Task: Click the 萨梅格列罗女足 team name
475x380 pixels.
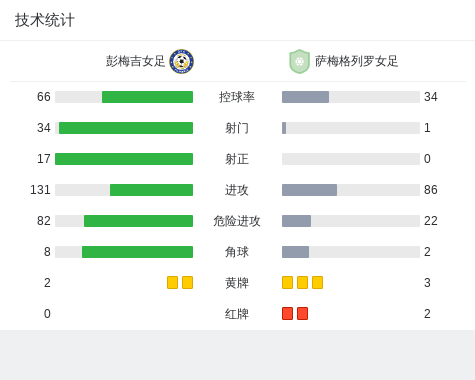Action: 357,61
